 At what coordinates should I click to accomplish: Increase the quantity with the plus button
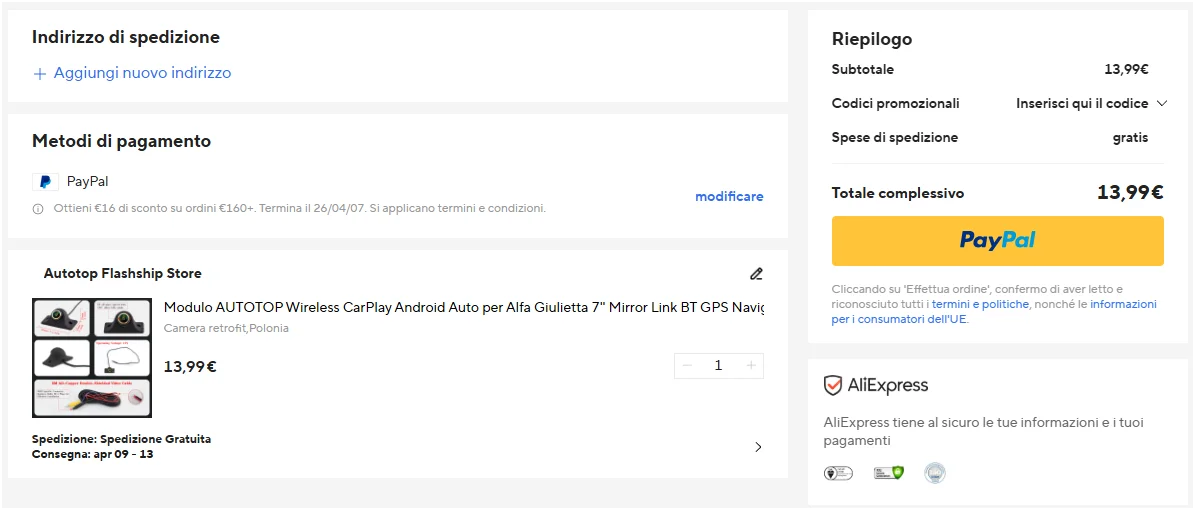click(x=751, y=366)
